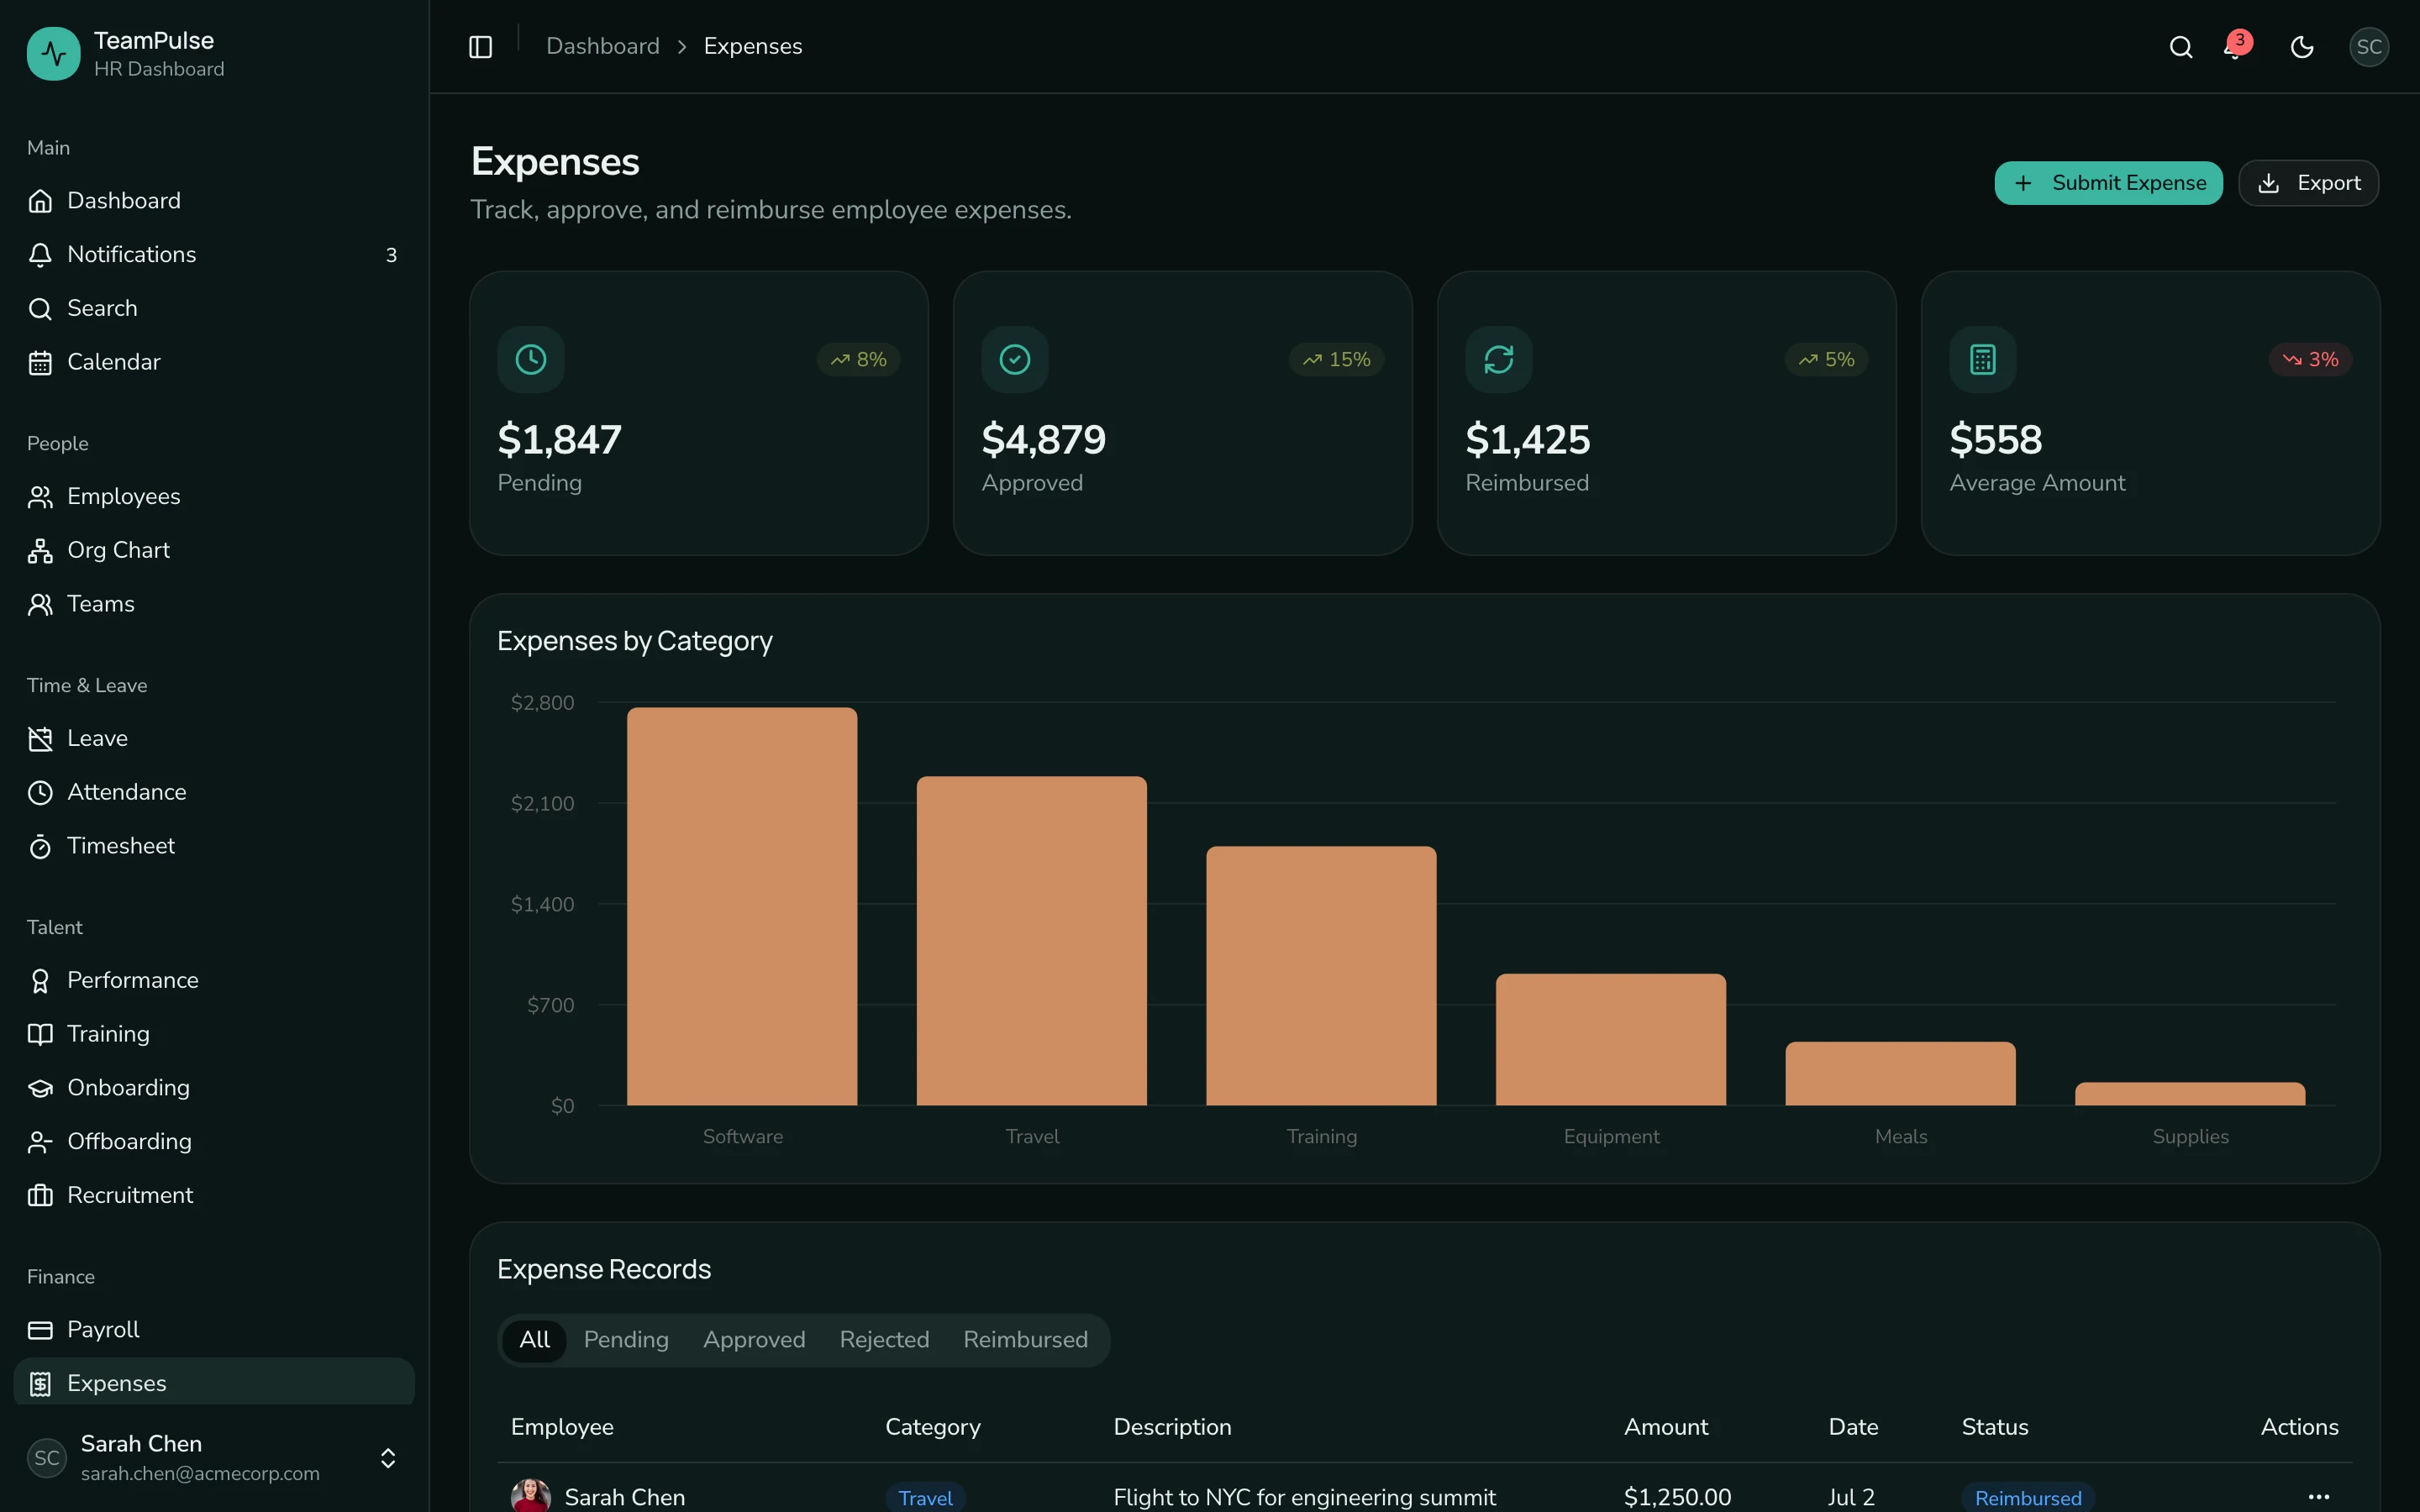
Task: Open the header search icon
Action: (2180, 47)
